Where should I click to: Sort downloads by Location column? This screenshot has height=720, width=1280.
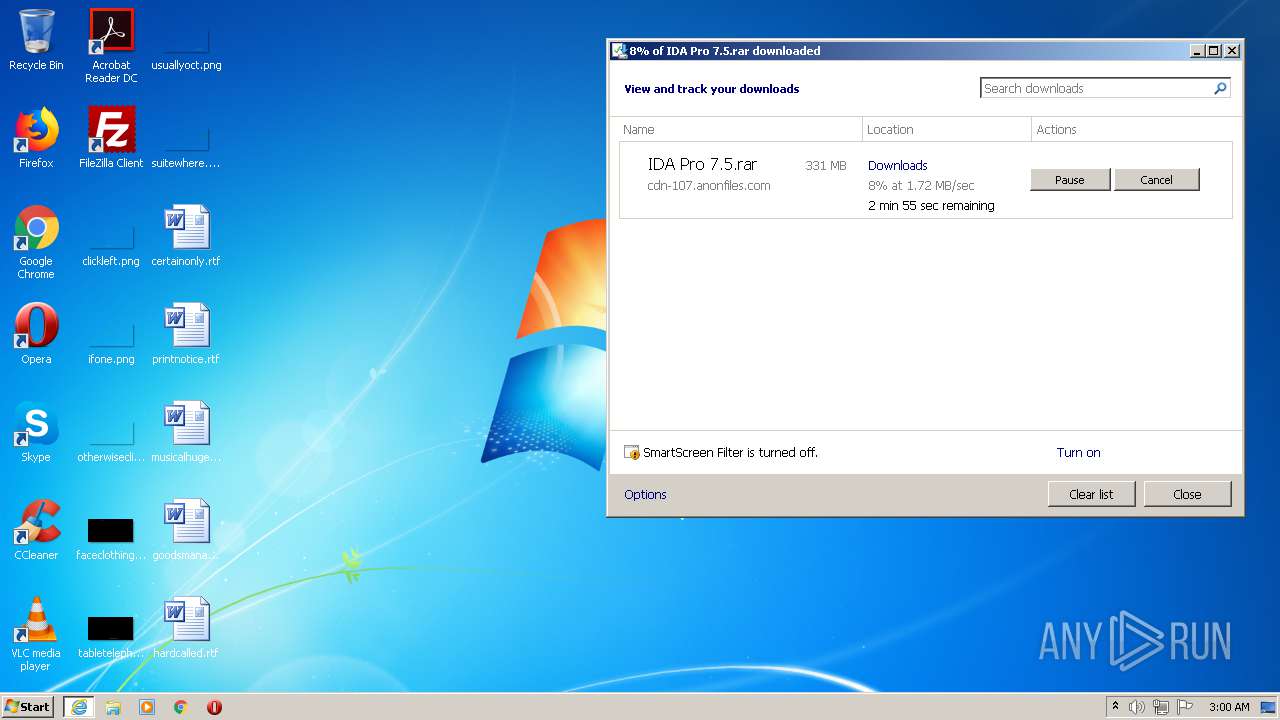click(947, 129)
